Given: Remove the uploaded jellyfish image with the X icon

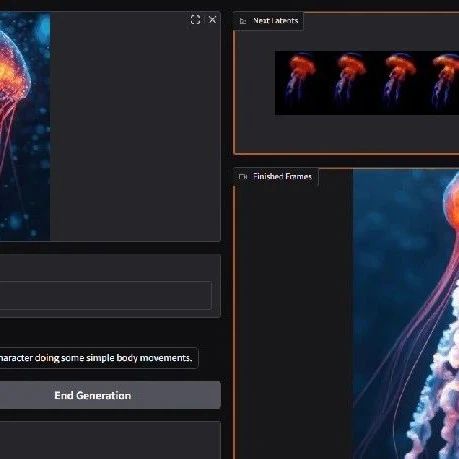Looking at the screenshot, I should point(212,20).
